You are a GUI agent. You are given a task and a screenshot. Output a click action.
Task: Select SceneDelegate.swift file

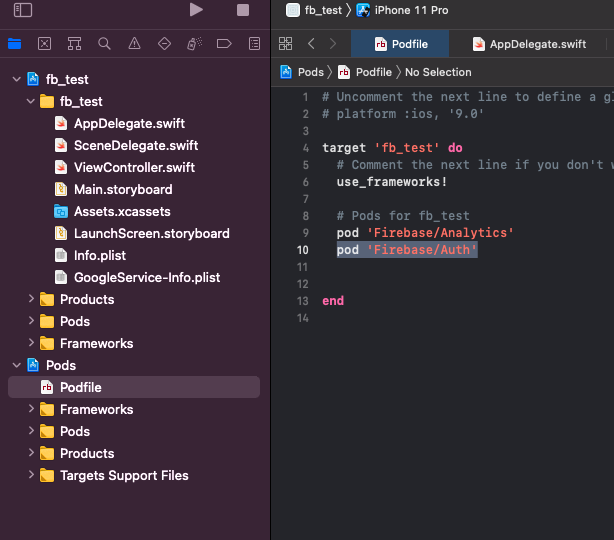click(134, 145)
